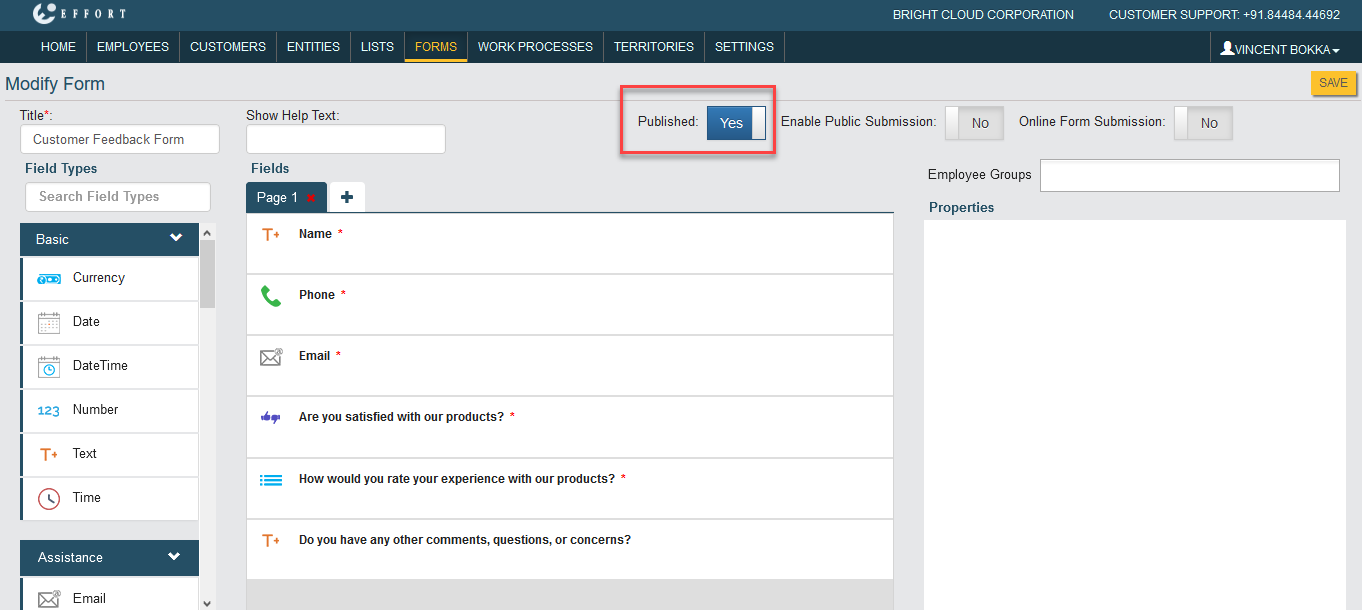This screenshot has width=1362, height=610.
Task: Turn on Online Form Submission
Action: [x=1203, y=123]
